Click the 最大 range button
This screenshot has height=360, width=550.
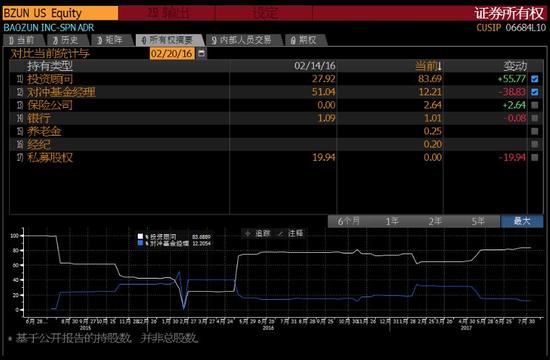click(x=522, y=221)
